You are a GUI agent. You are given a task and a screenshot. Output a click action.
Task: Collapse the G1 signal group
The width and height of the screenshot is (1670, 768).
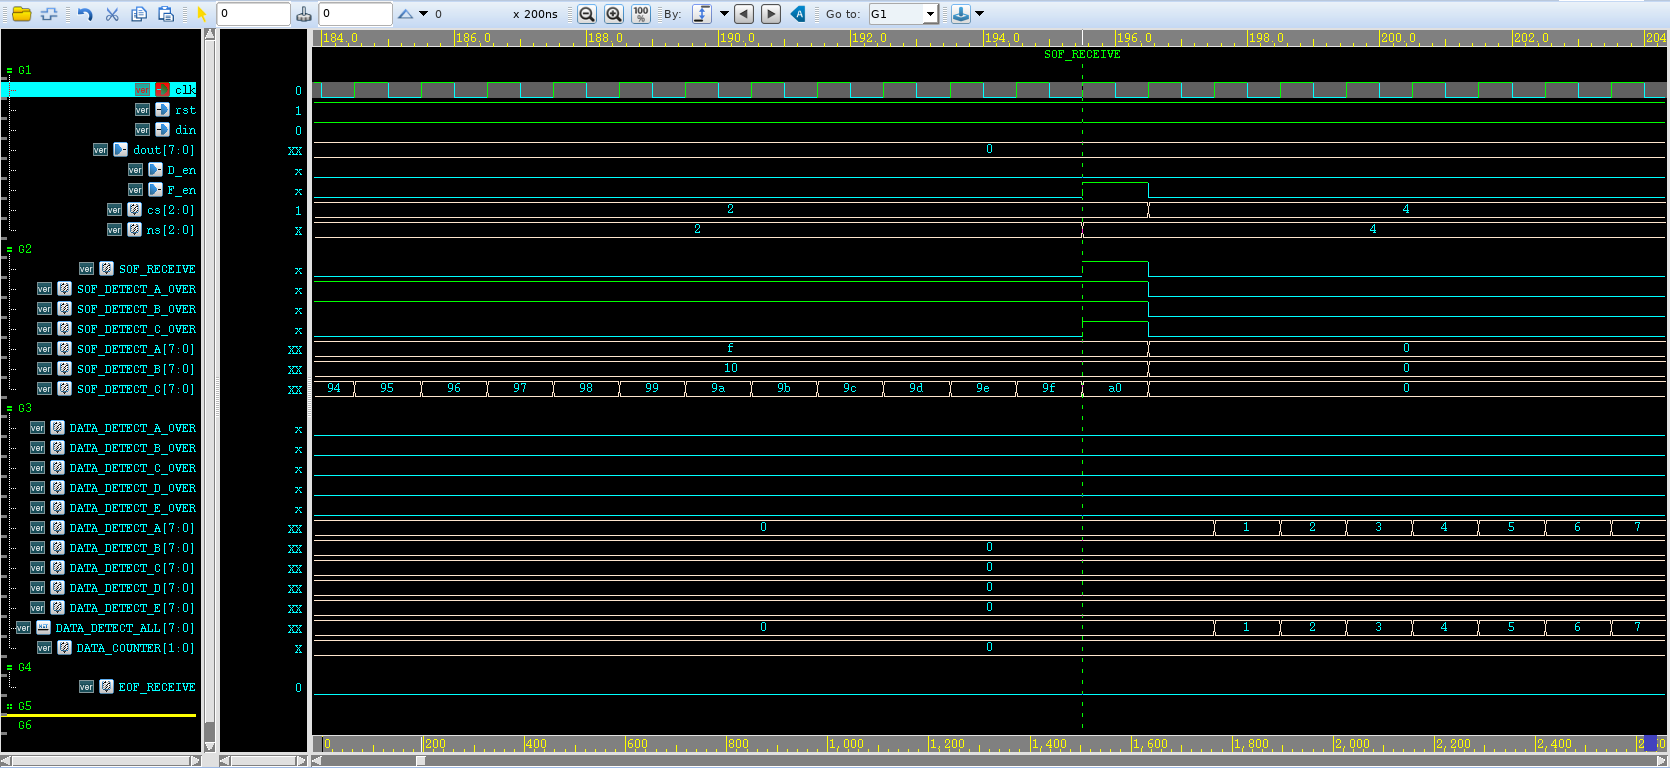(9, 71)
